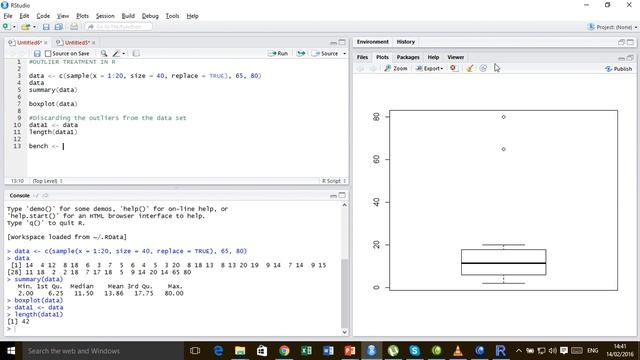Refresh the current plot
640x360 pixels.
click(x=483, y=69)
